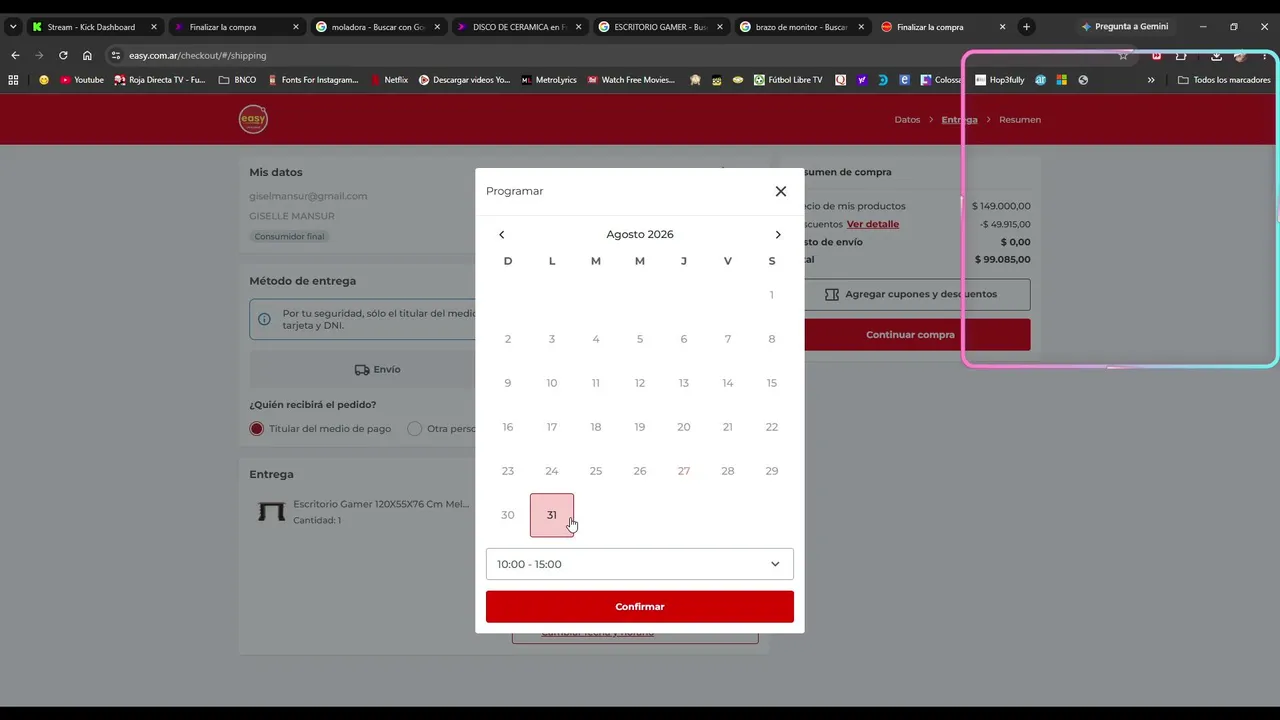
Task: Open the Colossal bookmark
Action: 941,80
